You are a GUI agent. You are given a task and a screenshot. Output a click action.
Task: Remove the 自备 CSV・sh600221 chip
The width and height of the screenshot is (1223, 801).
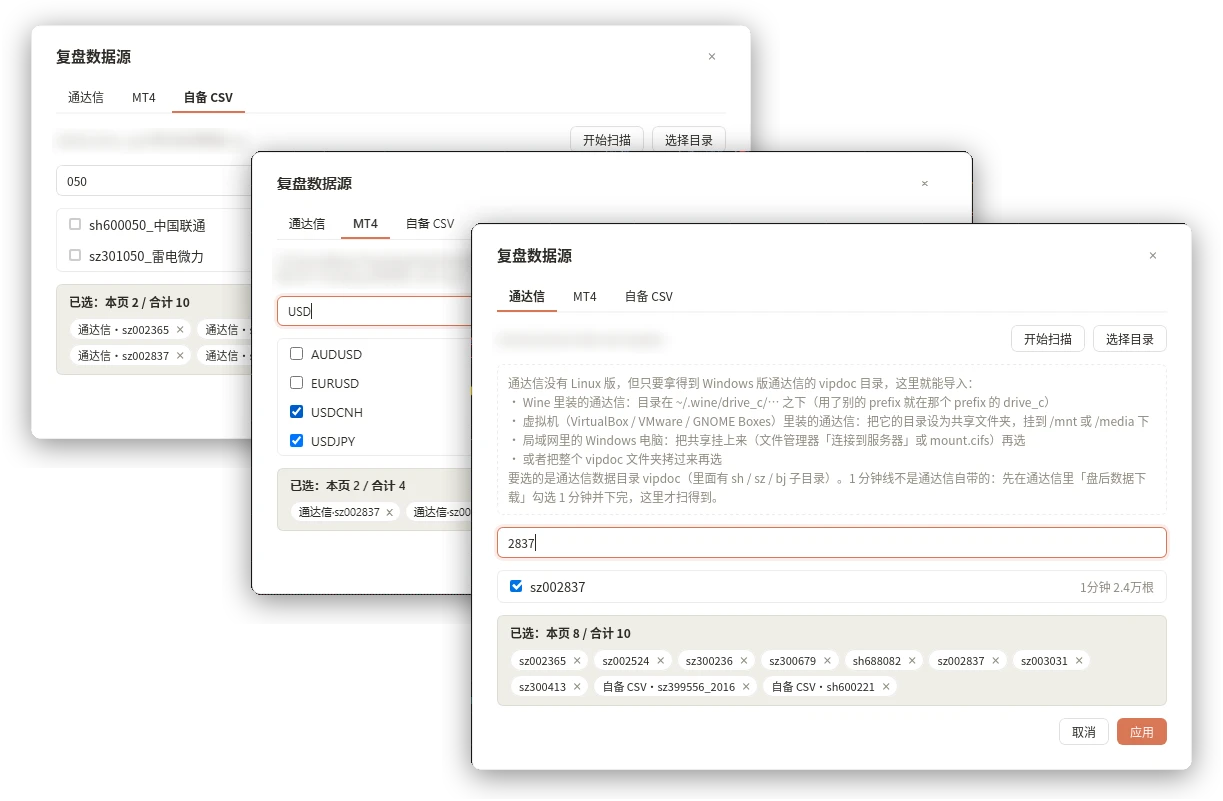tap(886, 687)
